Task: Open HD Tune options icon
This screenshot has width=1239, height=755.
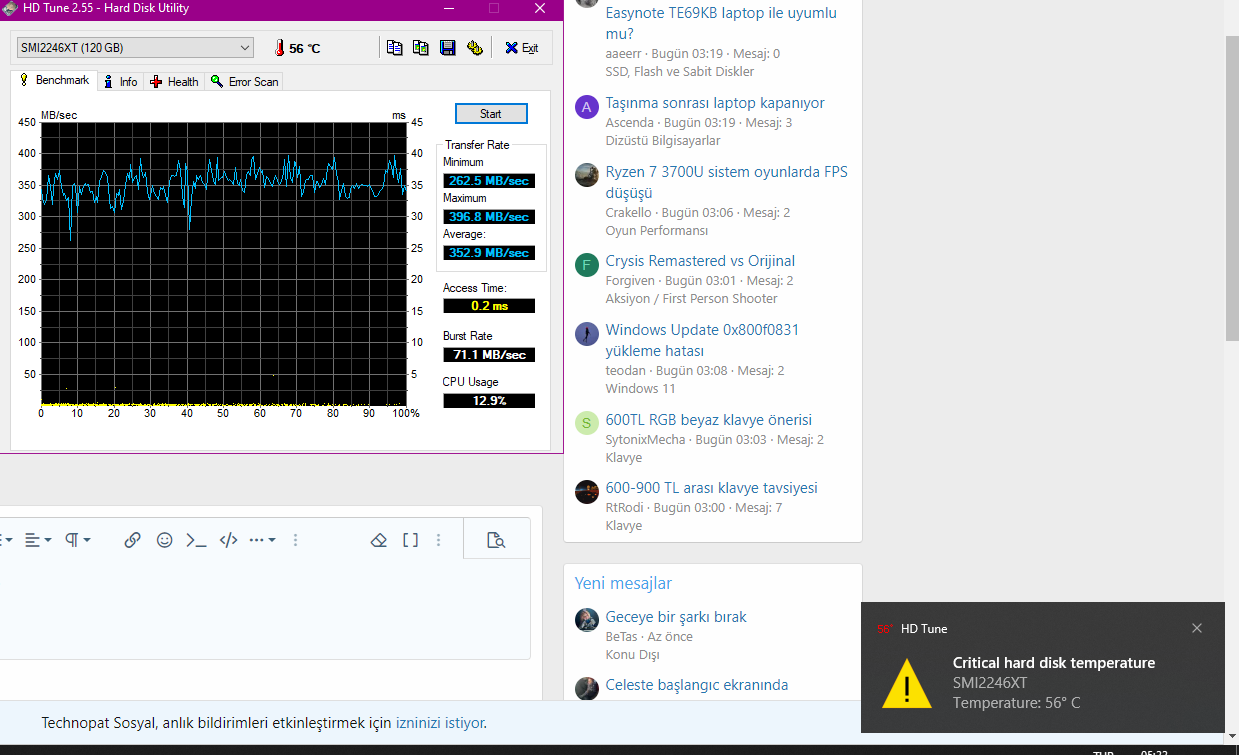Action: coord(475,47)
